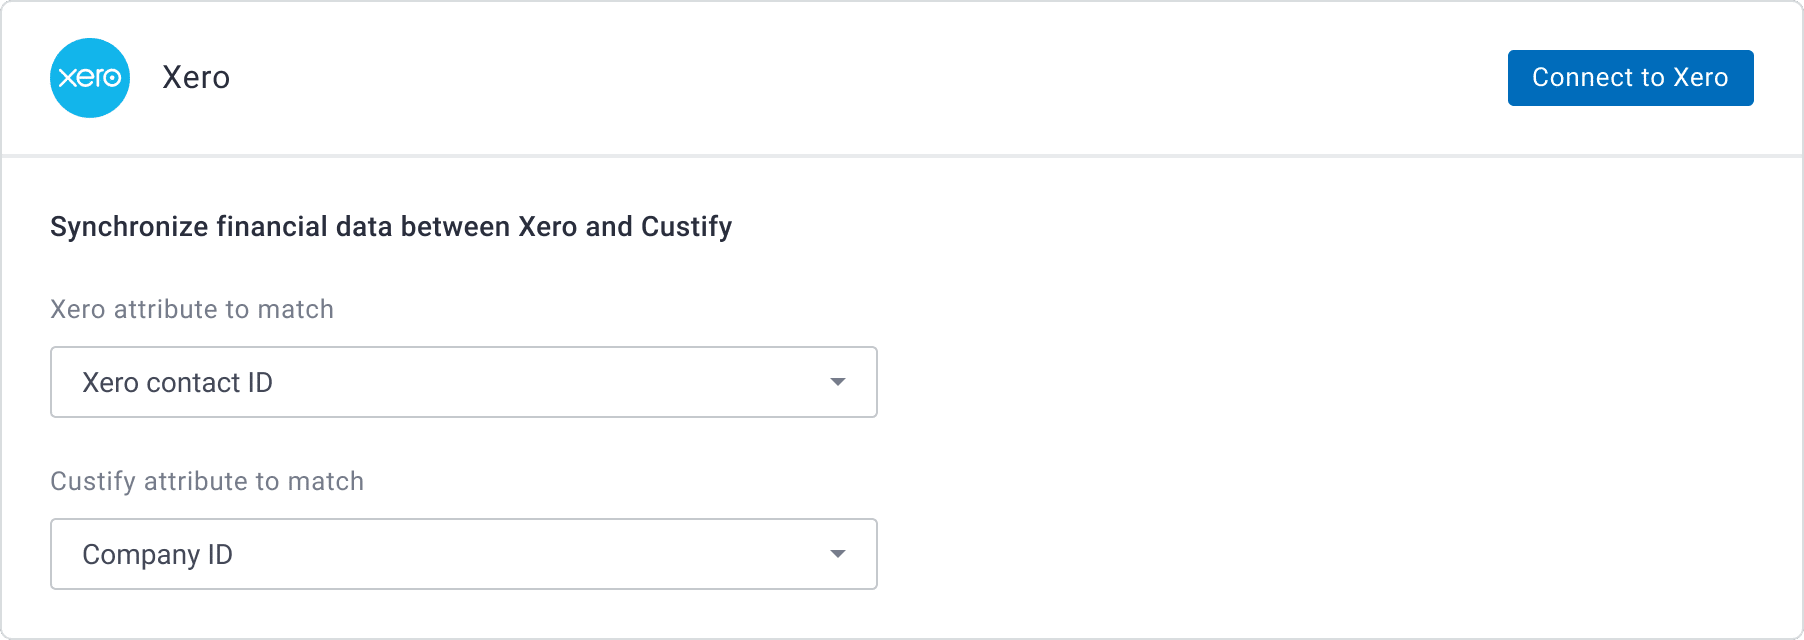Select the Xero contact ID value
The image size is (1804, 640).
(x=177, y=382)
